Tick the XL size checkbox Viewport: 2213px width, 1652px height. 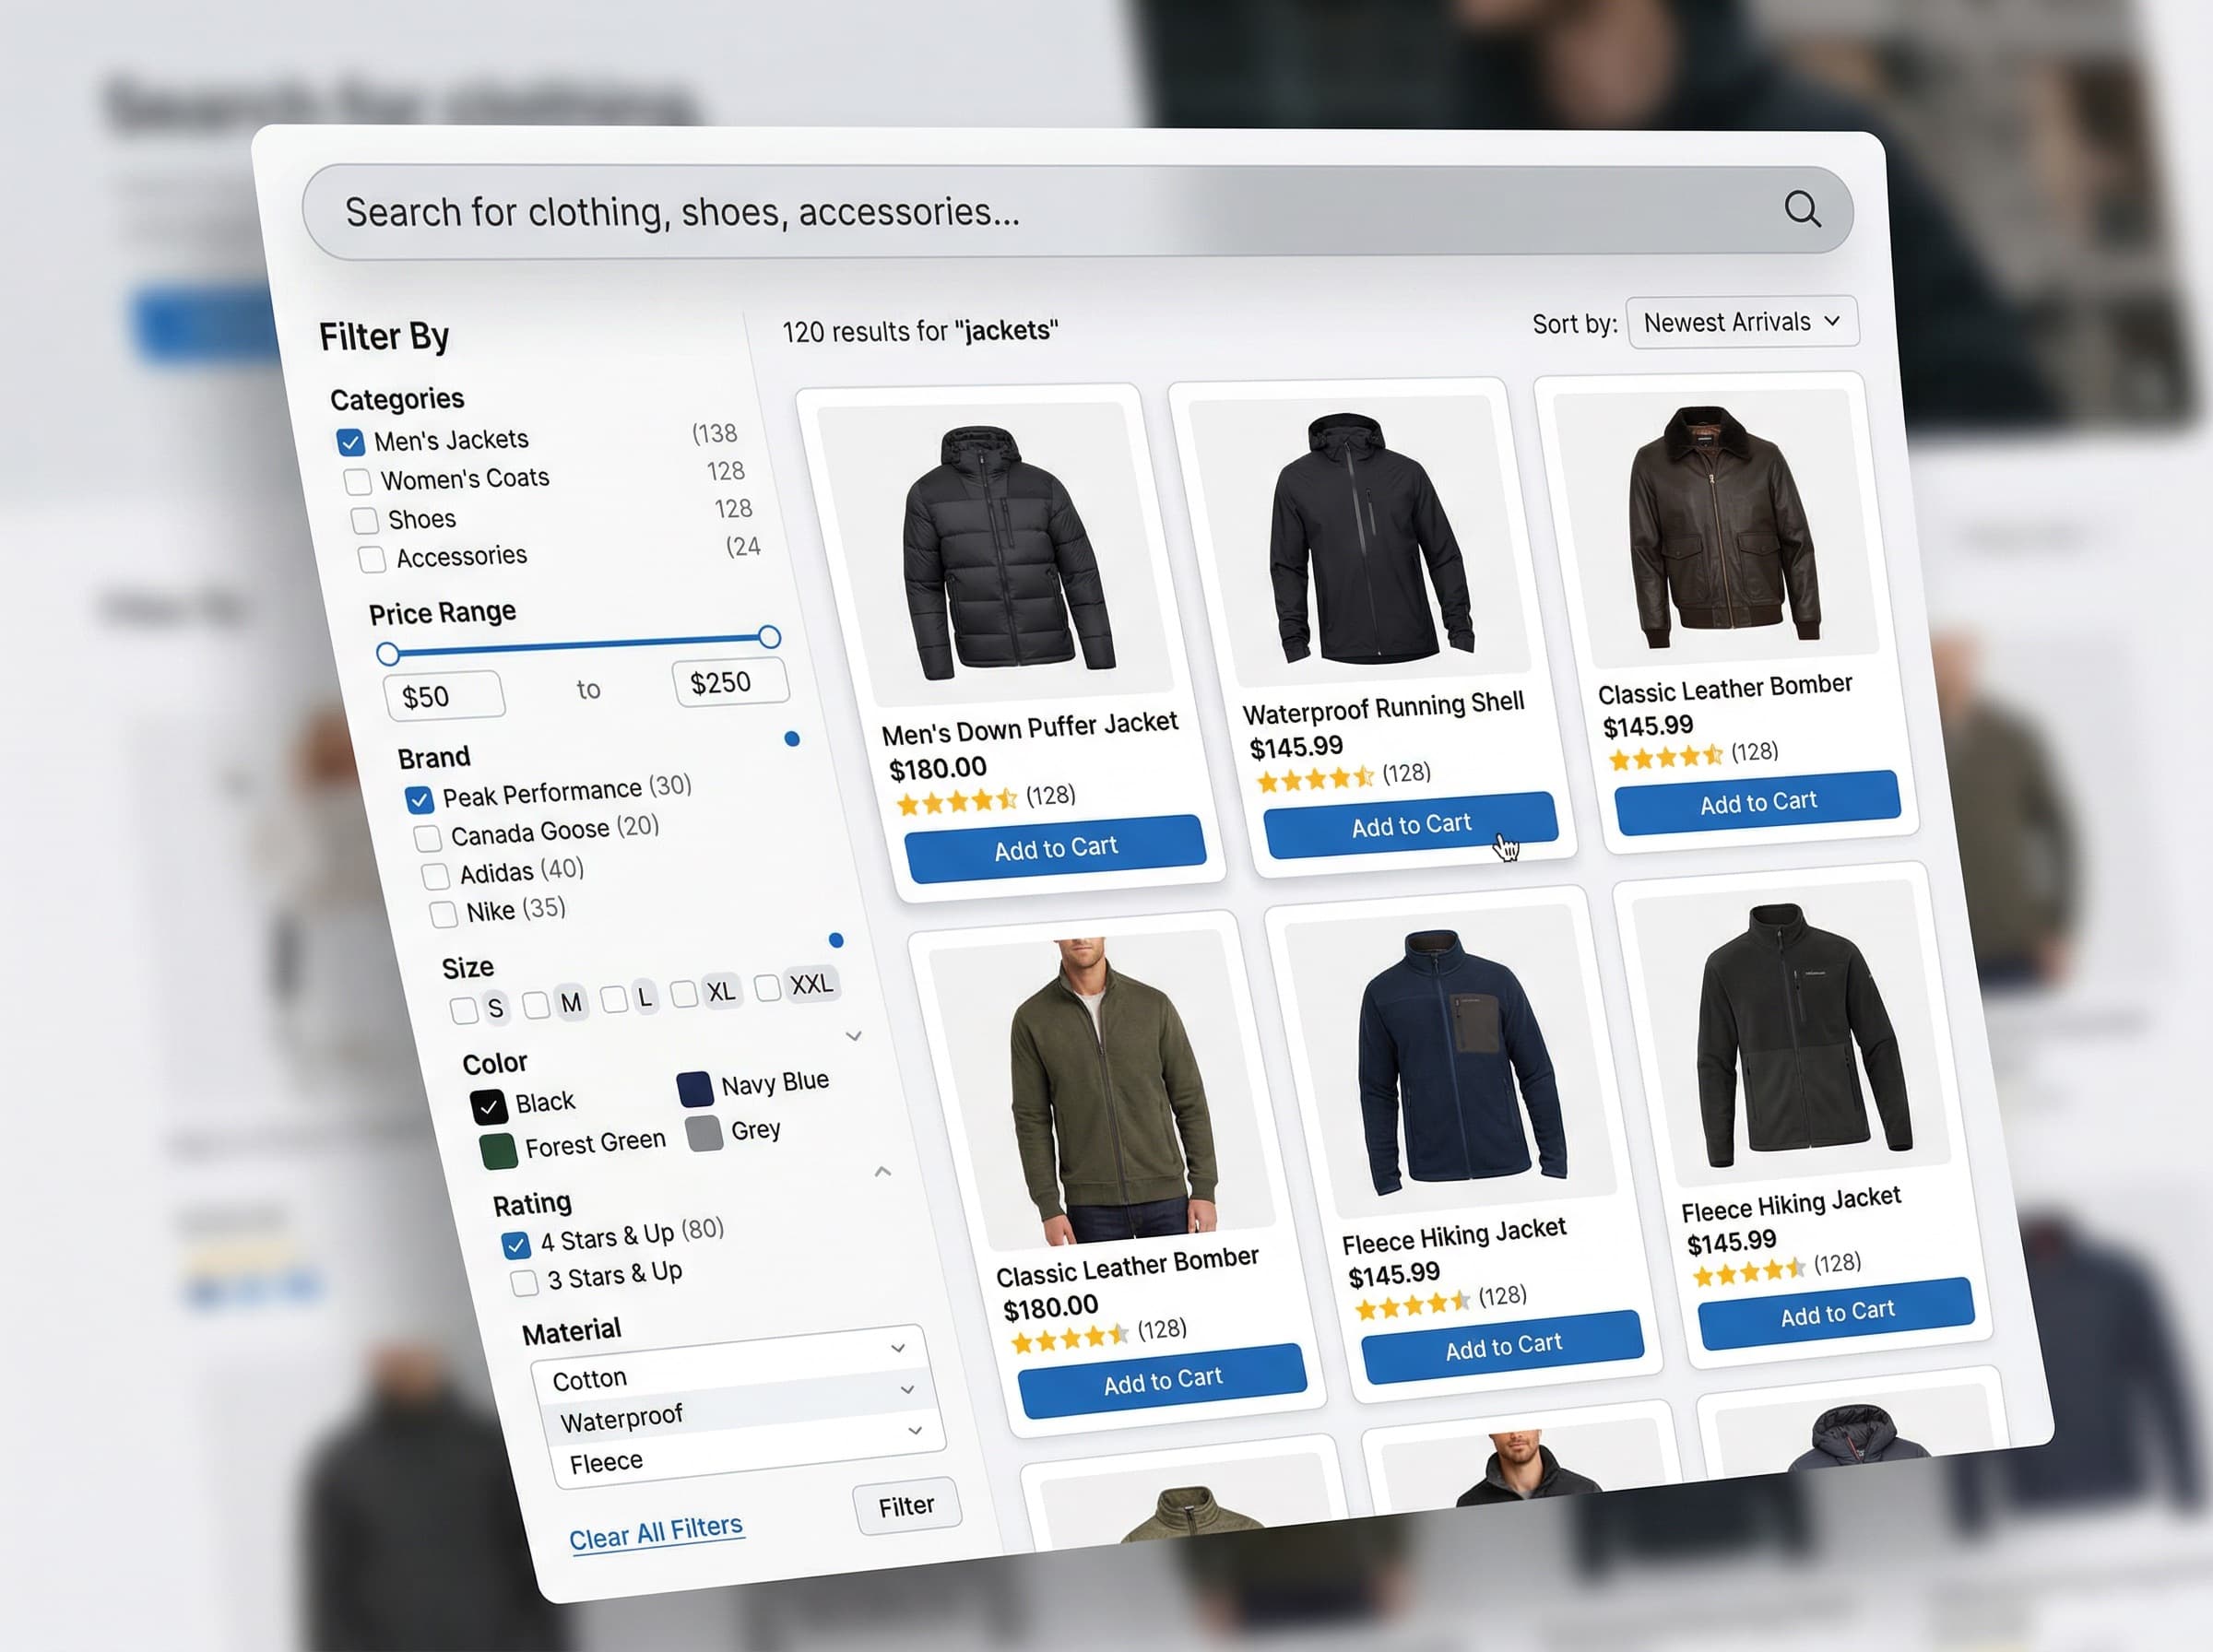(x=684, y=994)
